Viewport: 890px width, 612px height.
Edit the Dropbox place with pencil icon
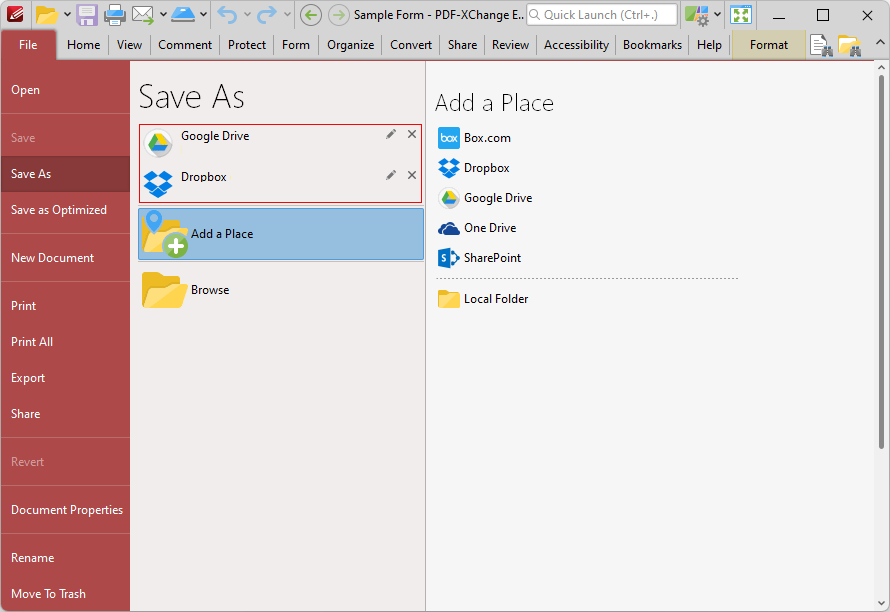click(391, 175)
